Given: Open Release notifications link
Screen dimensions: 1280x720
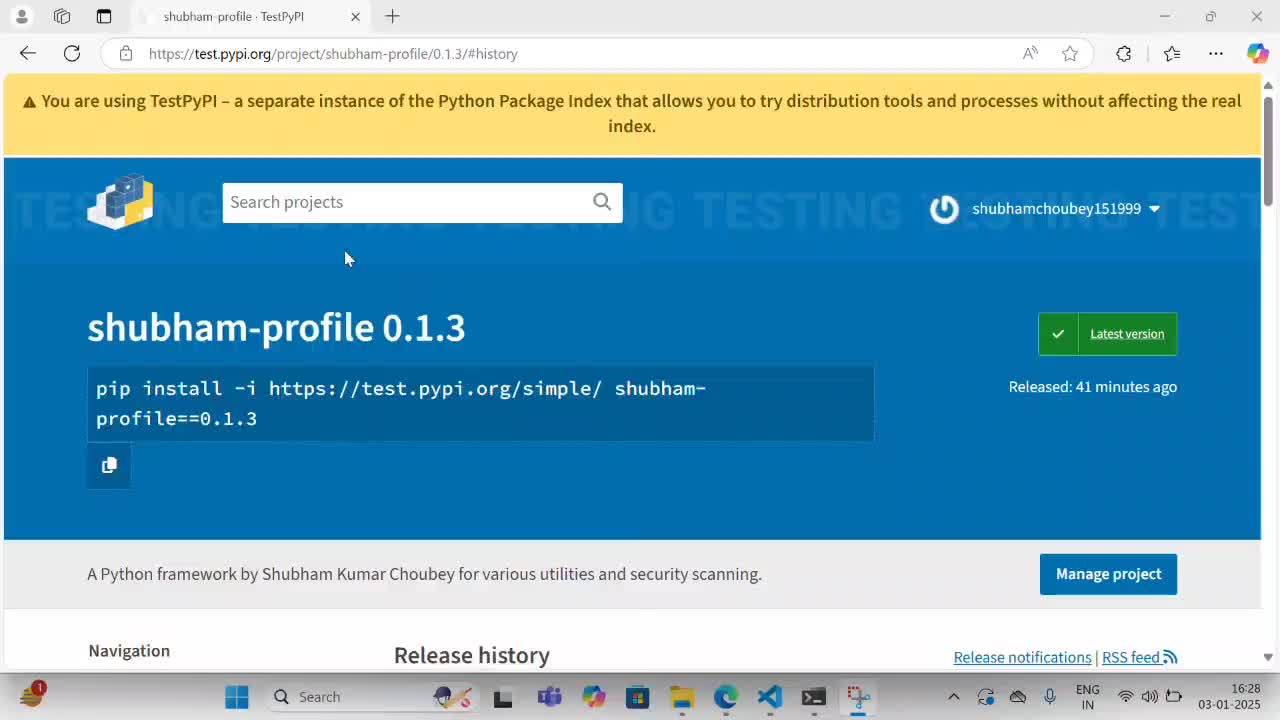Looking at the screenshot, I should click(1022, 657).
